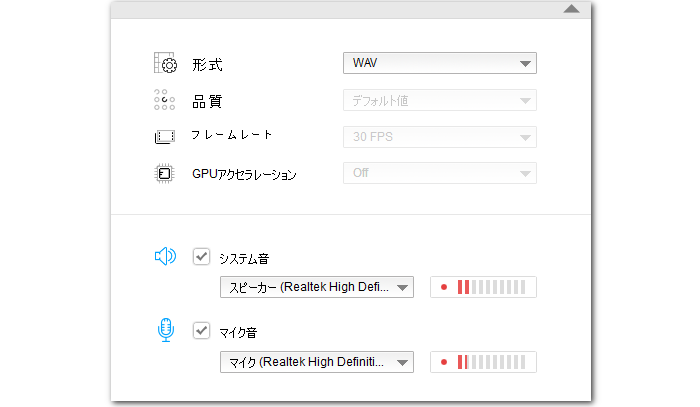This screenshot has width=700, height=407.
Task: Click the blue speaker system sound icon
Action: click(x=165, y=257)
